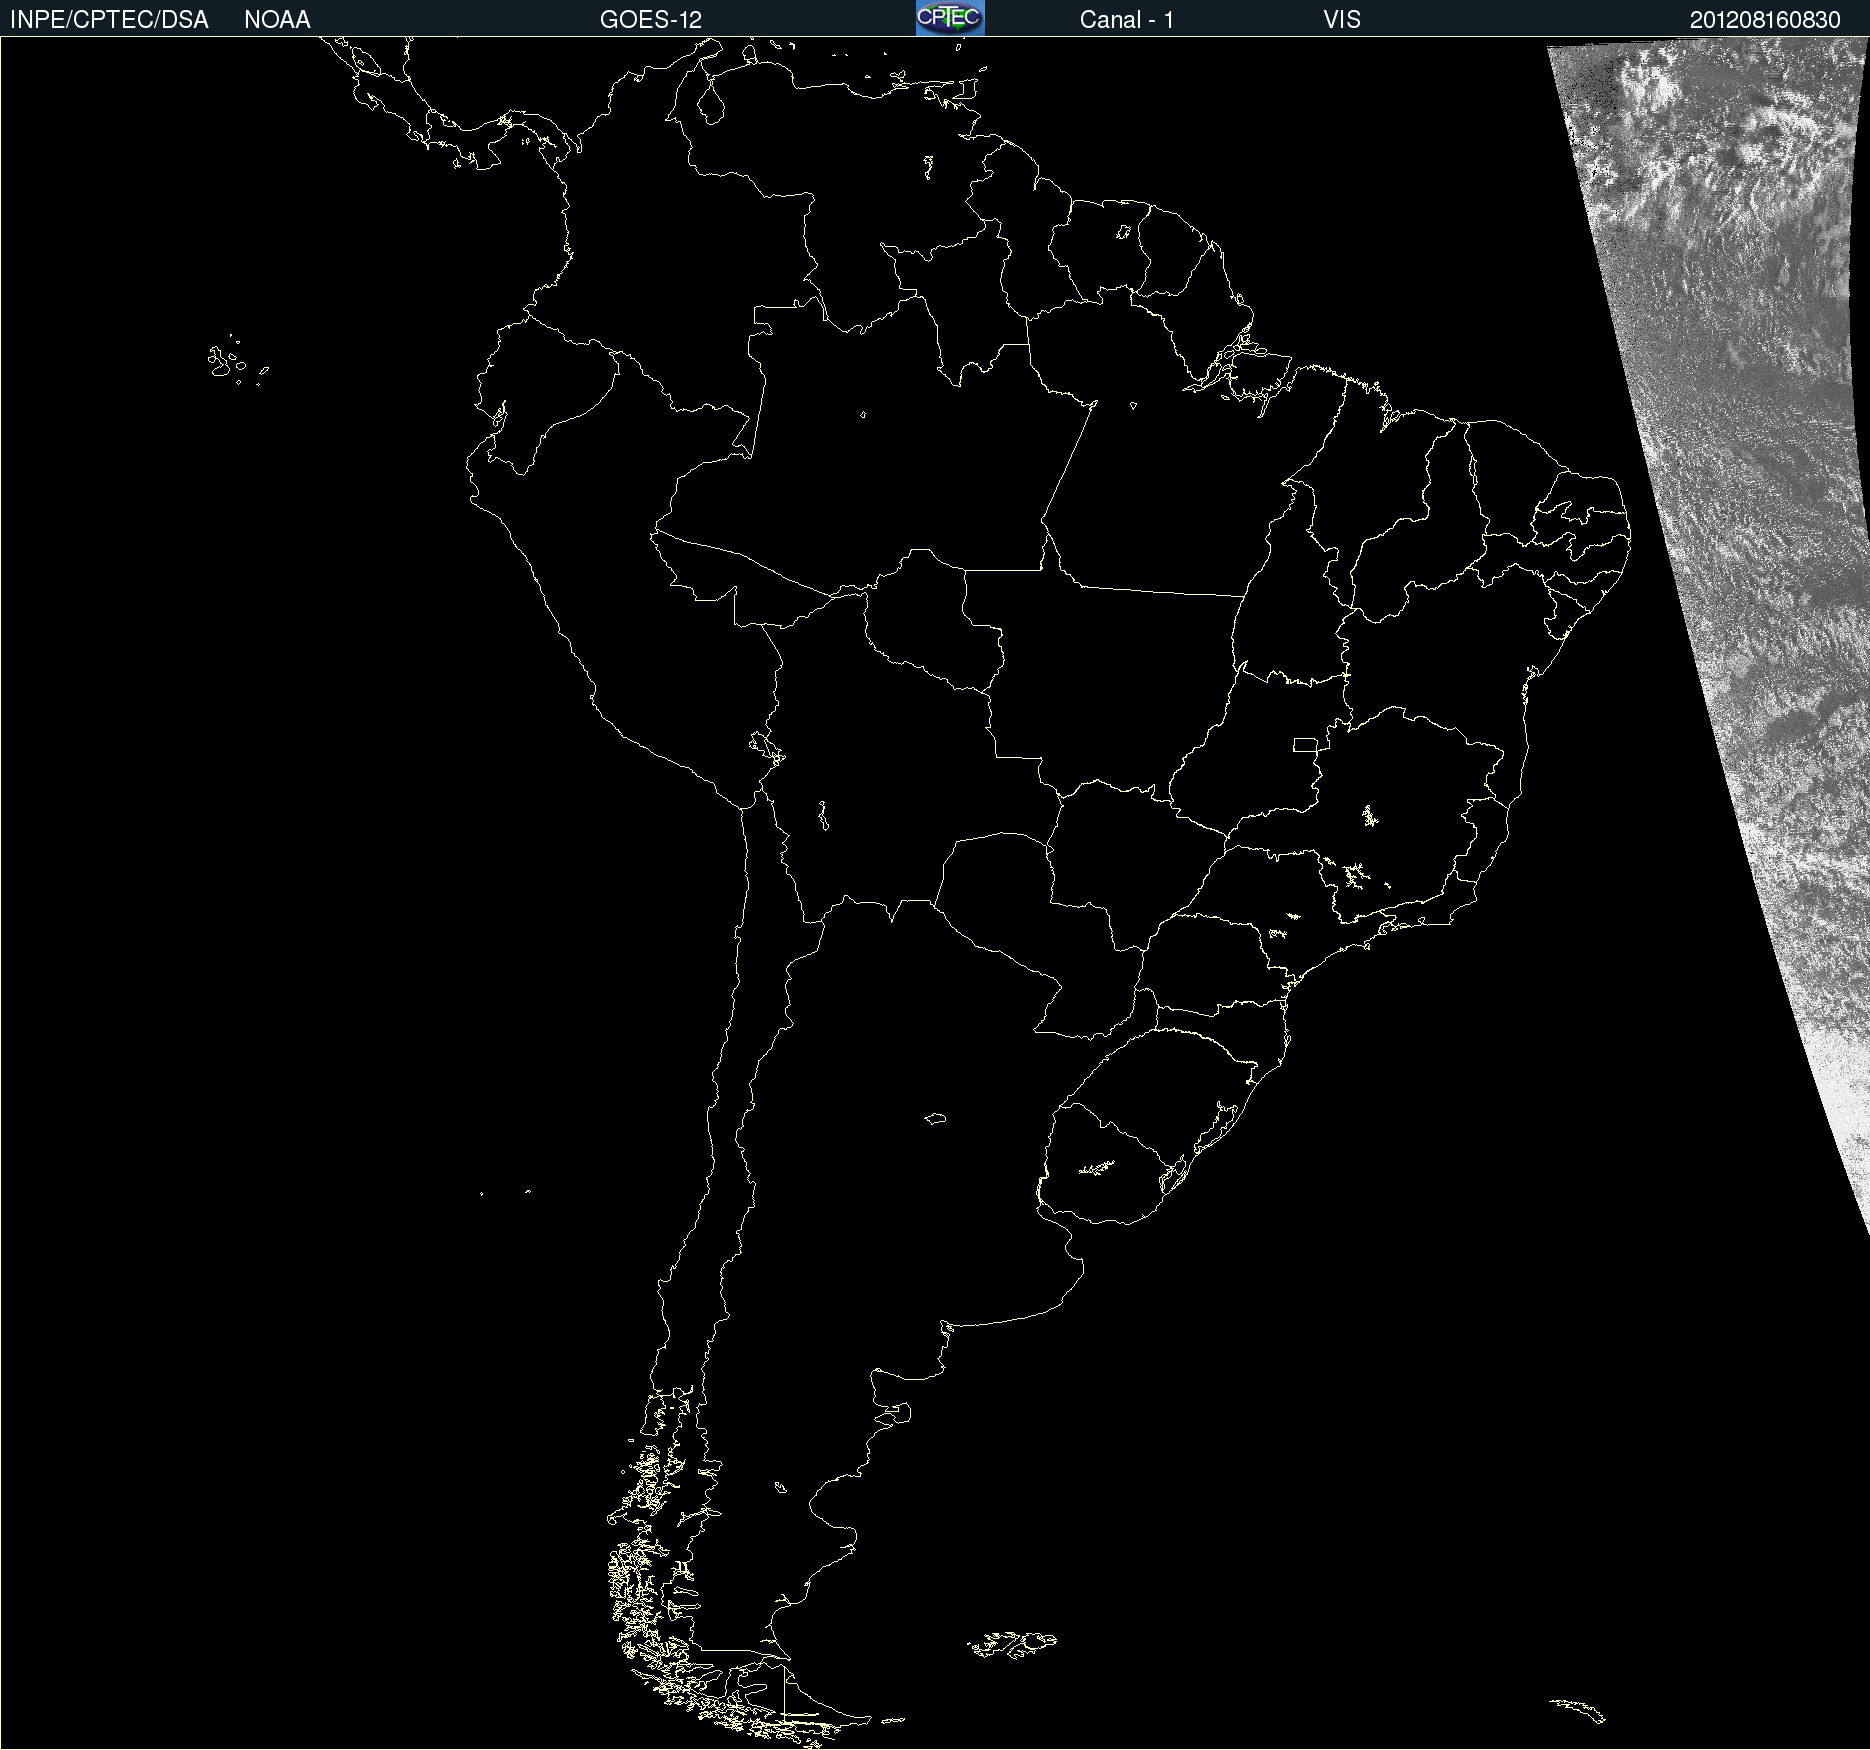Image resolution: width=1870 pixels, height=1750 pixels.
Task: Click the CPTEC logo in the header
Action: coord(950,18)
